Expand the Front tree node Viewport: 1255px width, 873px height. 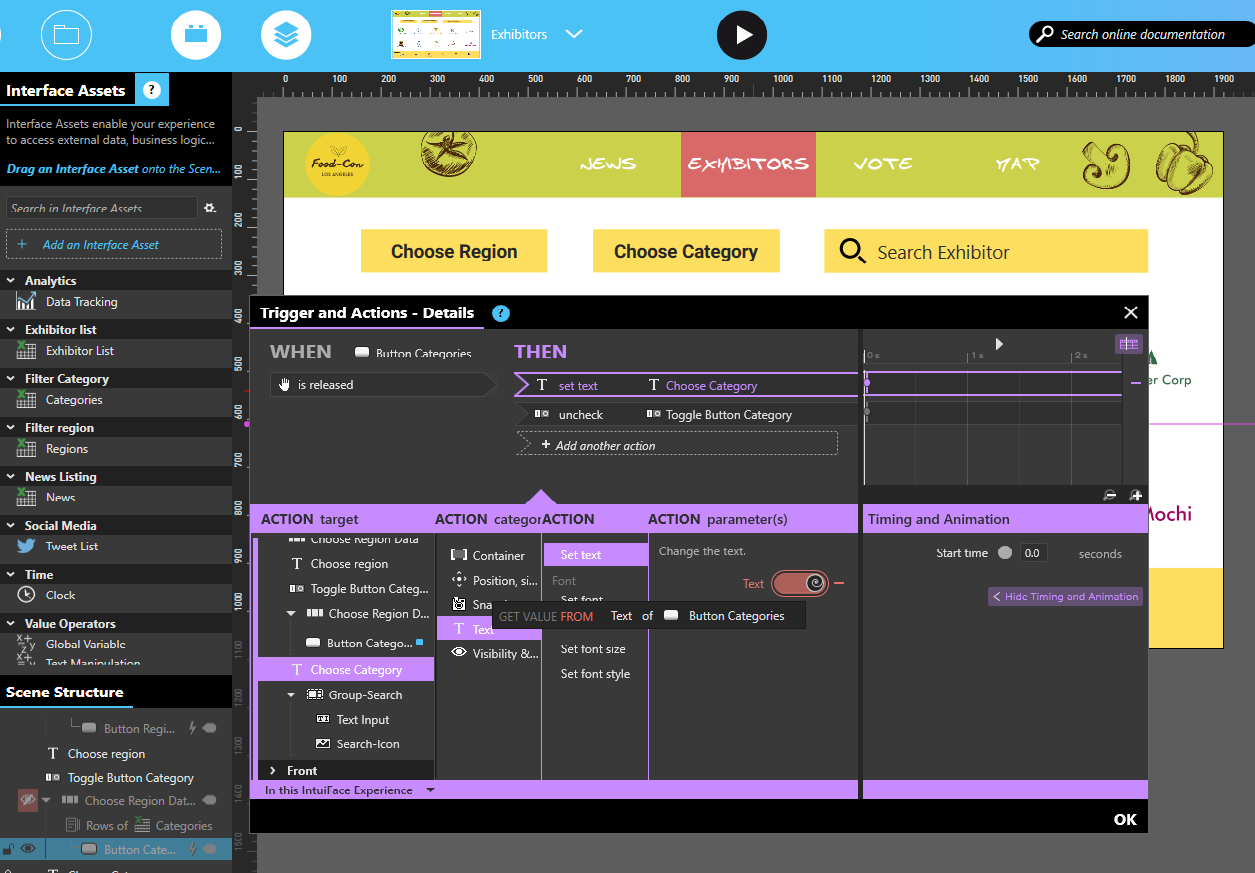pos(272,771)
